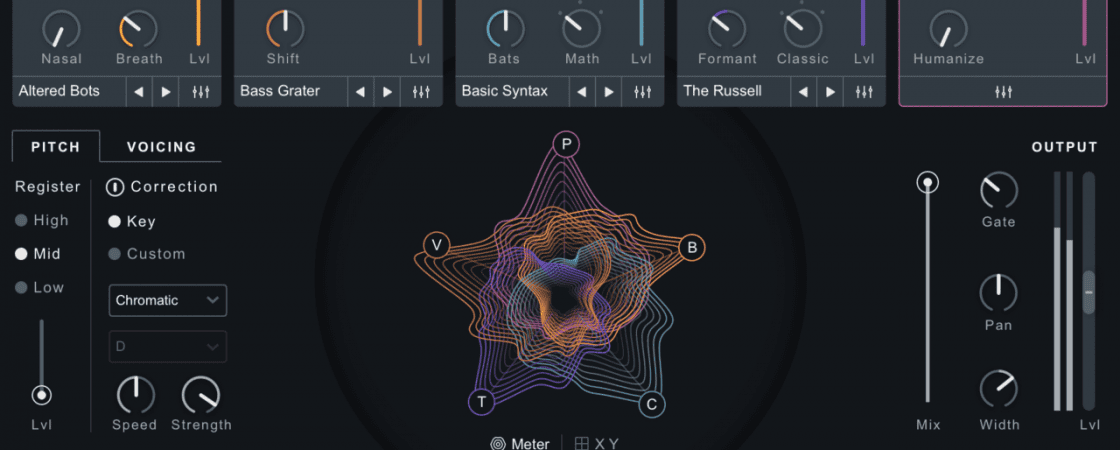Adjust the Strength knob
Viewport: 1120px width, 450px height.
[201, 395]
